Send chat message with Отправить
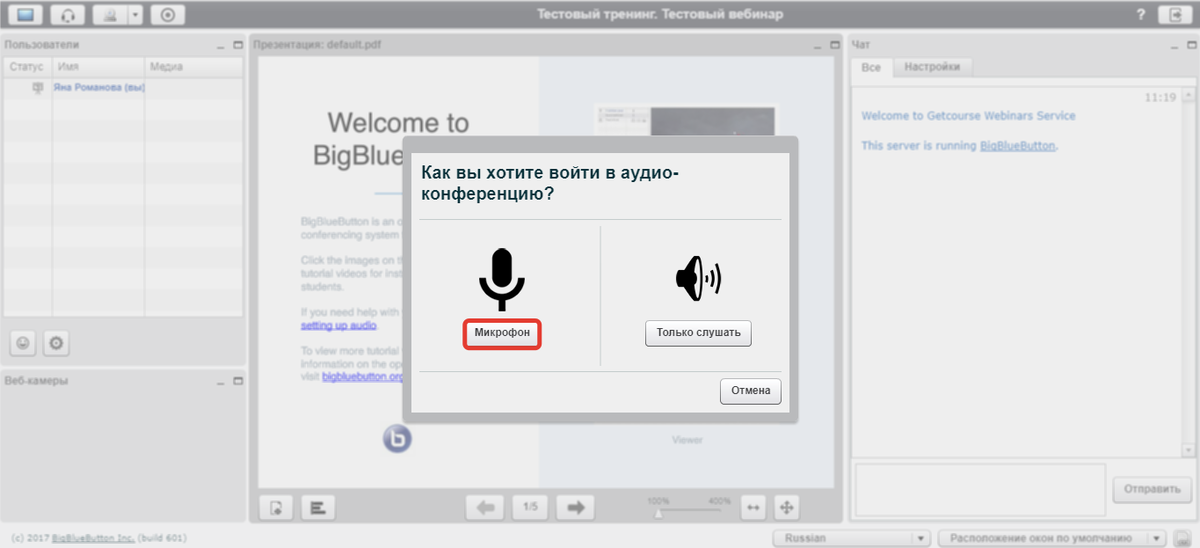This screenshot has height=548, width=1200. (x=1151, y=490)
